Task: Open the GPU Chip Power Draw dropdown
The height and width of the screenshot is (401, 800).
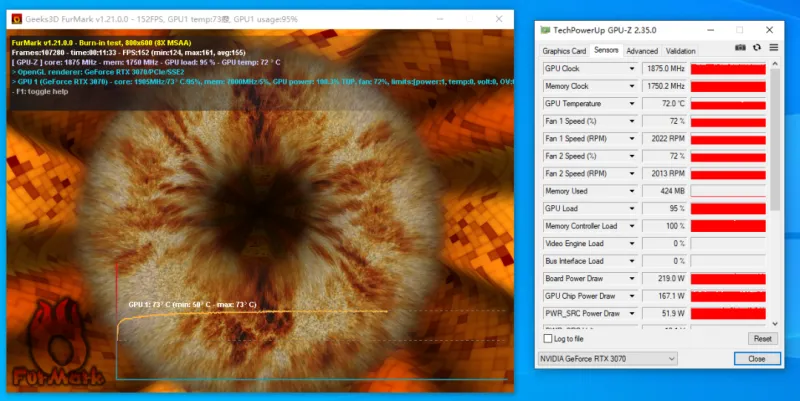Action: pos(632,296)
